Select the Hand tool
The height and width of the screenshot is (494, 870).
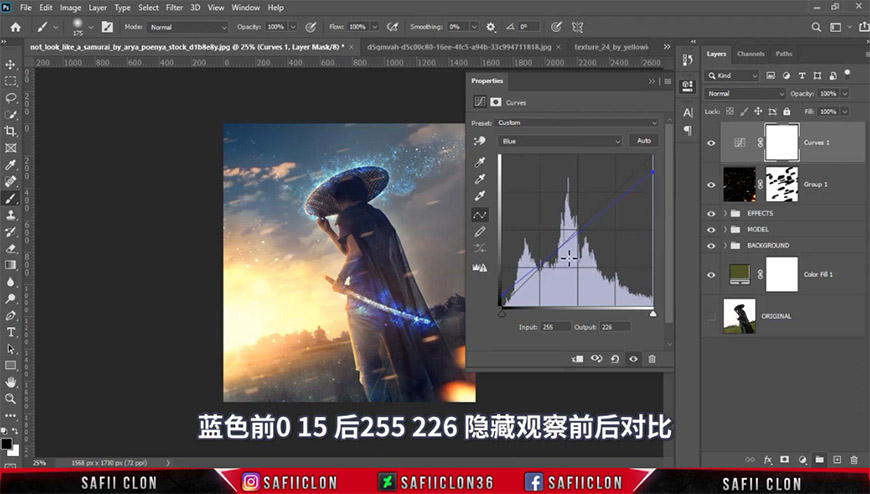10,382
